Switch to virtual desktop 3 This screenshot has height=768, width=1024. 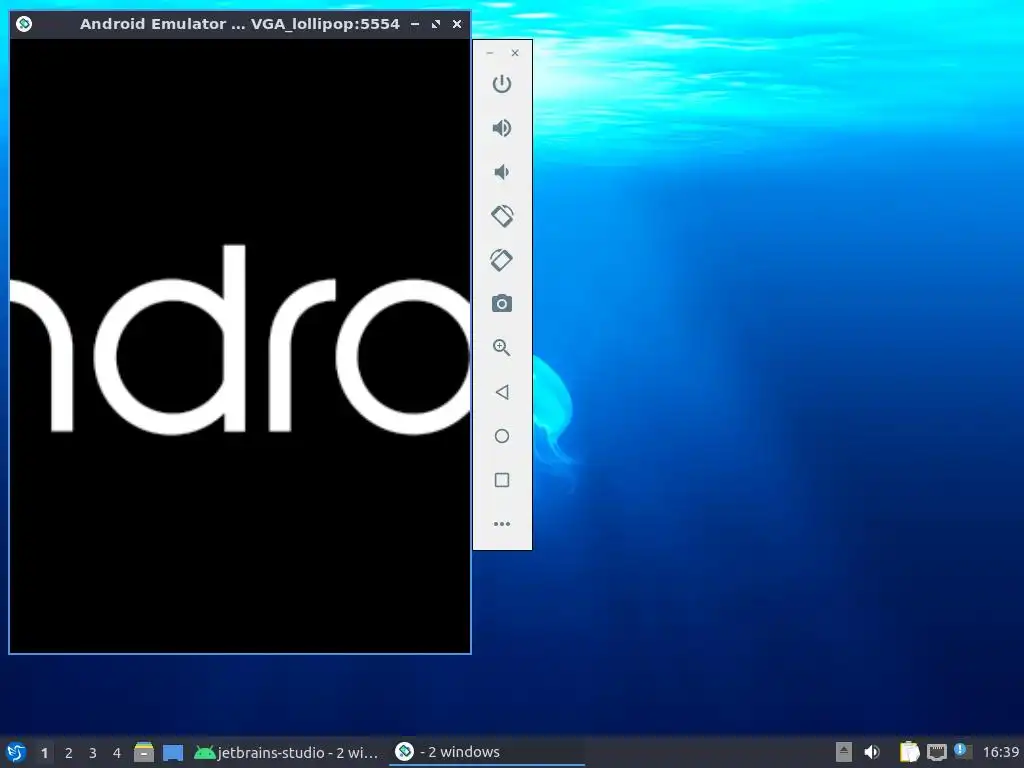pyautogui.click(x=93, y=753)
